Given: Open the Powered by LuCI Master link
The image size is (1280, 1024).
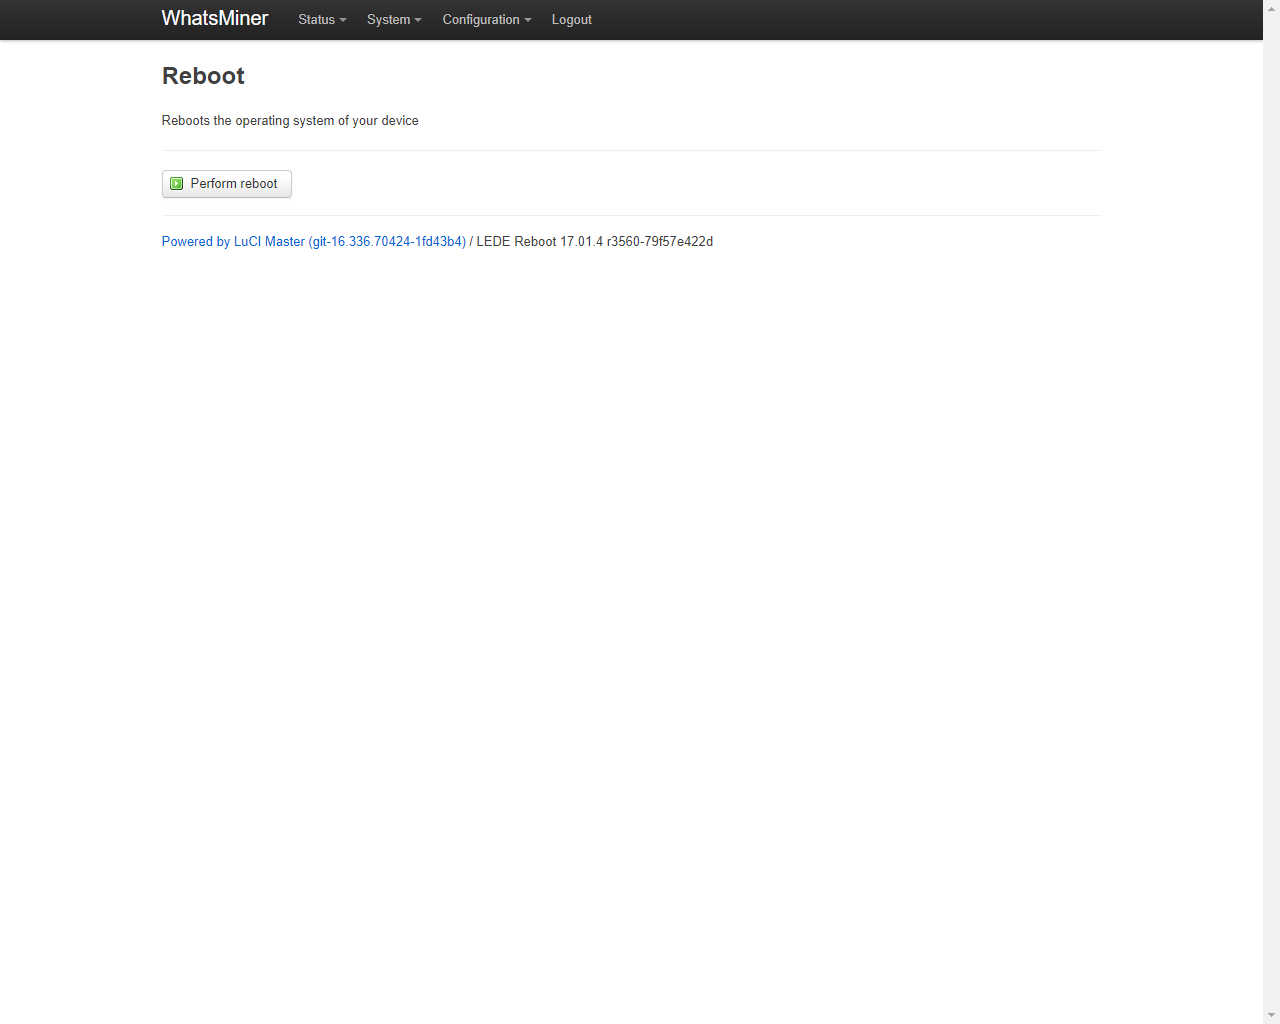Looking at the screenshot, I should pos(314,242).
